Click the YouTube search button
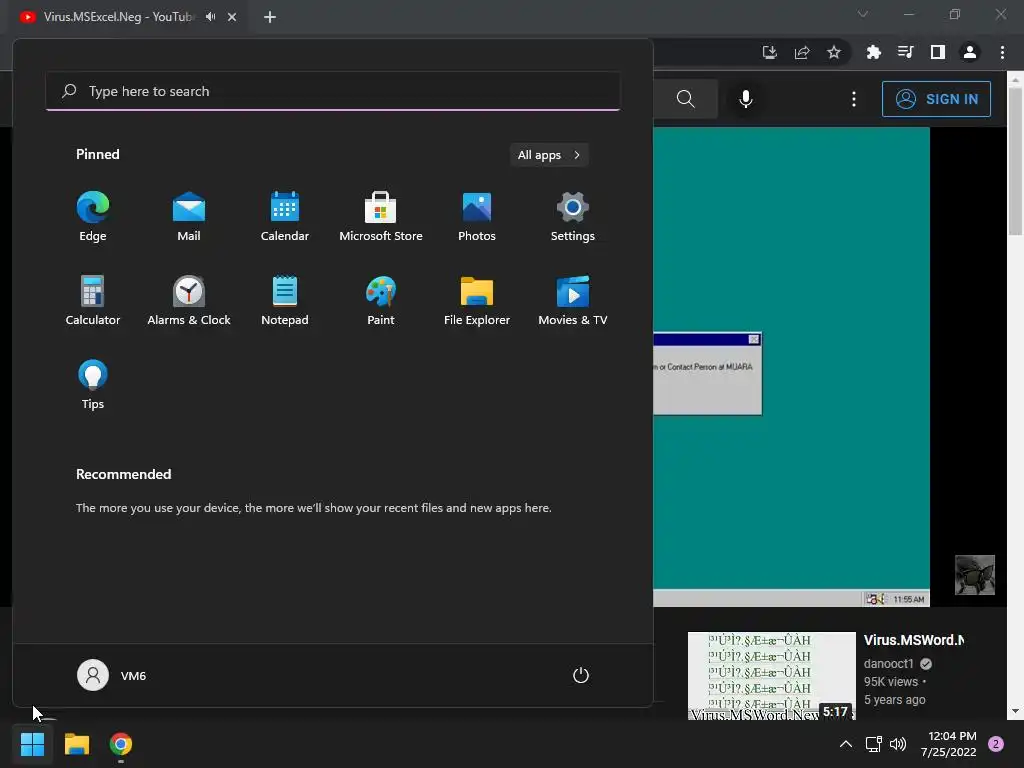Screen dimensions: 1024x768 686,99
